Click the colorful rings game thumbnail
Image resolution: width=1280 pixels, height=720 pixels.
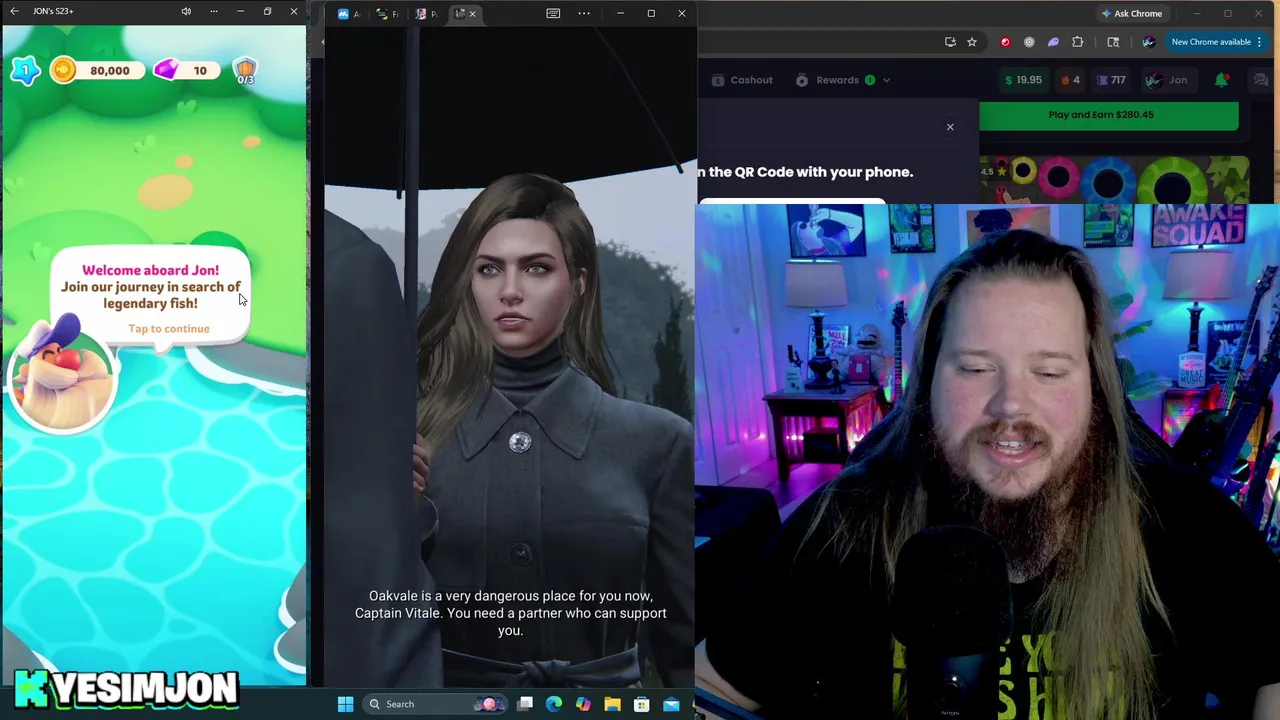1114,180
